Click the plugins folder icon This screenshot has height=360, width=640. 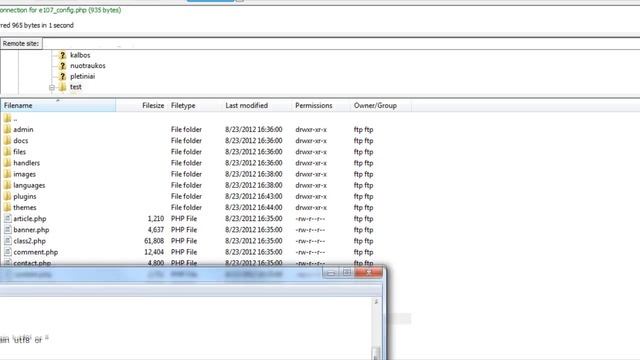click(7, 196)
